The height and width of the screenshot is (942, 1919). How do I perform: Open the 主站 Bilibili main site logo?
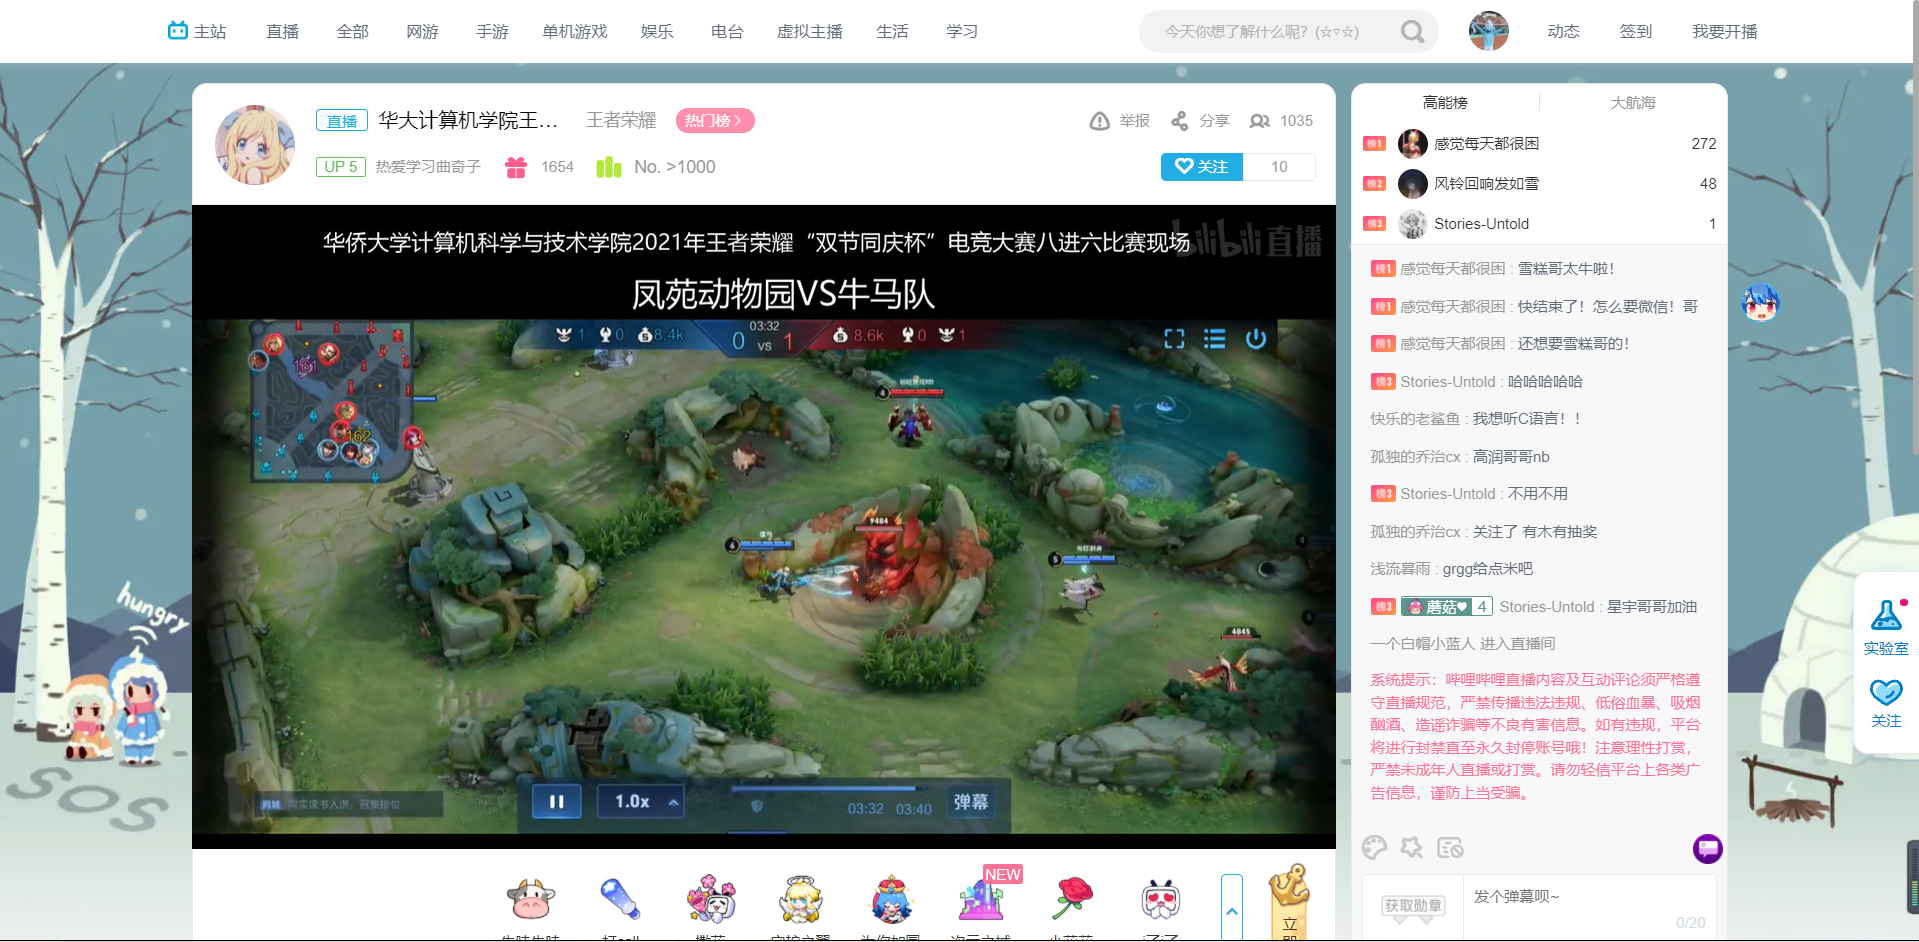click(197, 31)
